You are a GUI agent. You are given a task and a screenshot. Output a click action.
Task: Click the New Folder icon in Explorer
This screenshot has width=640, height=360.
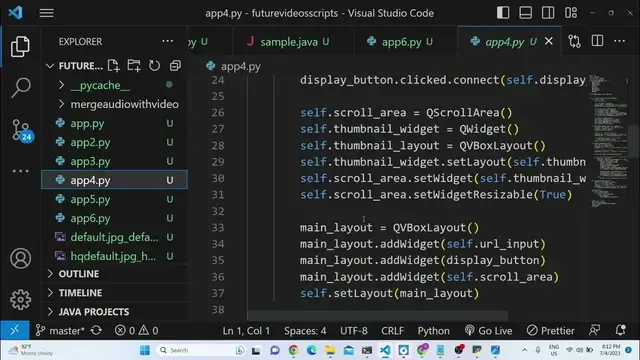tap(133, 66)
